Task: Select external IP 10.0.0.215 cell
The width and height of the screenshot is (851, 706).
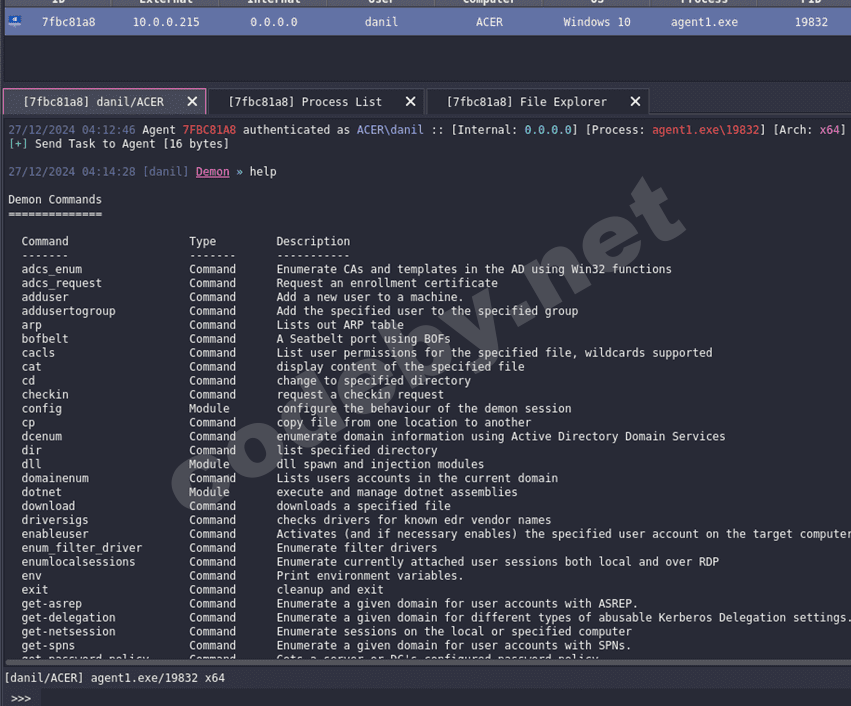Action: point(166,22)
